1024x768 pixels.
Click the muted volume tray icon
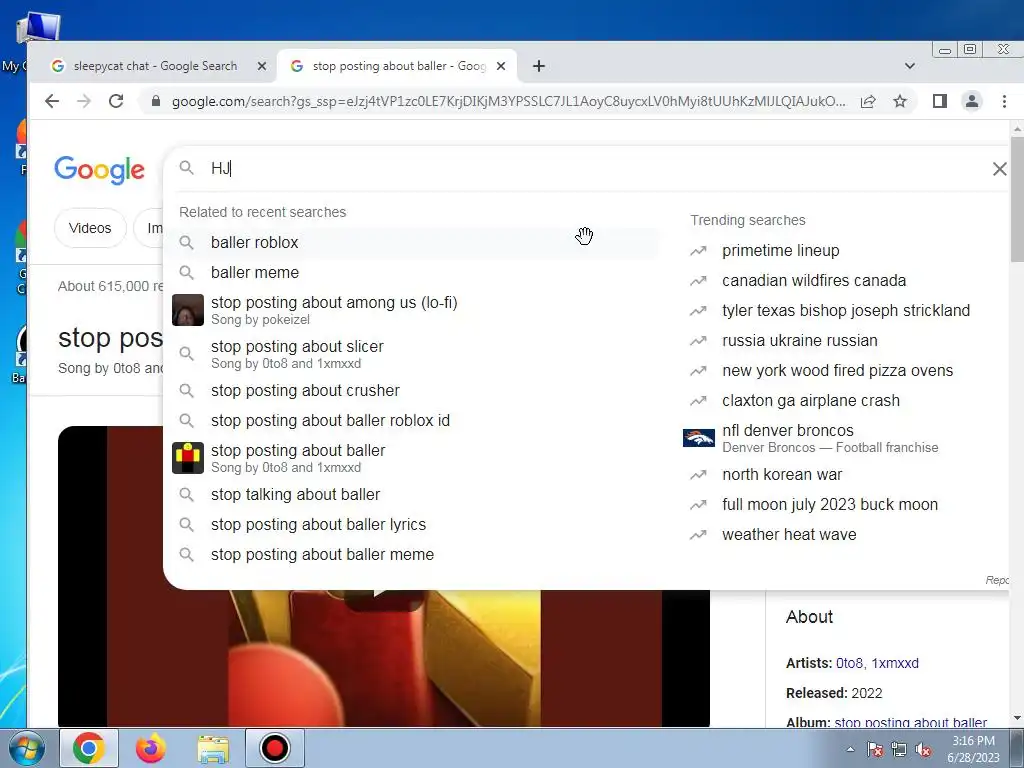923,749
